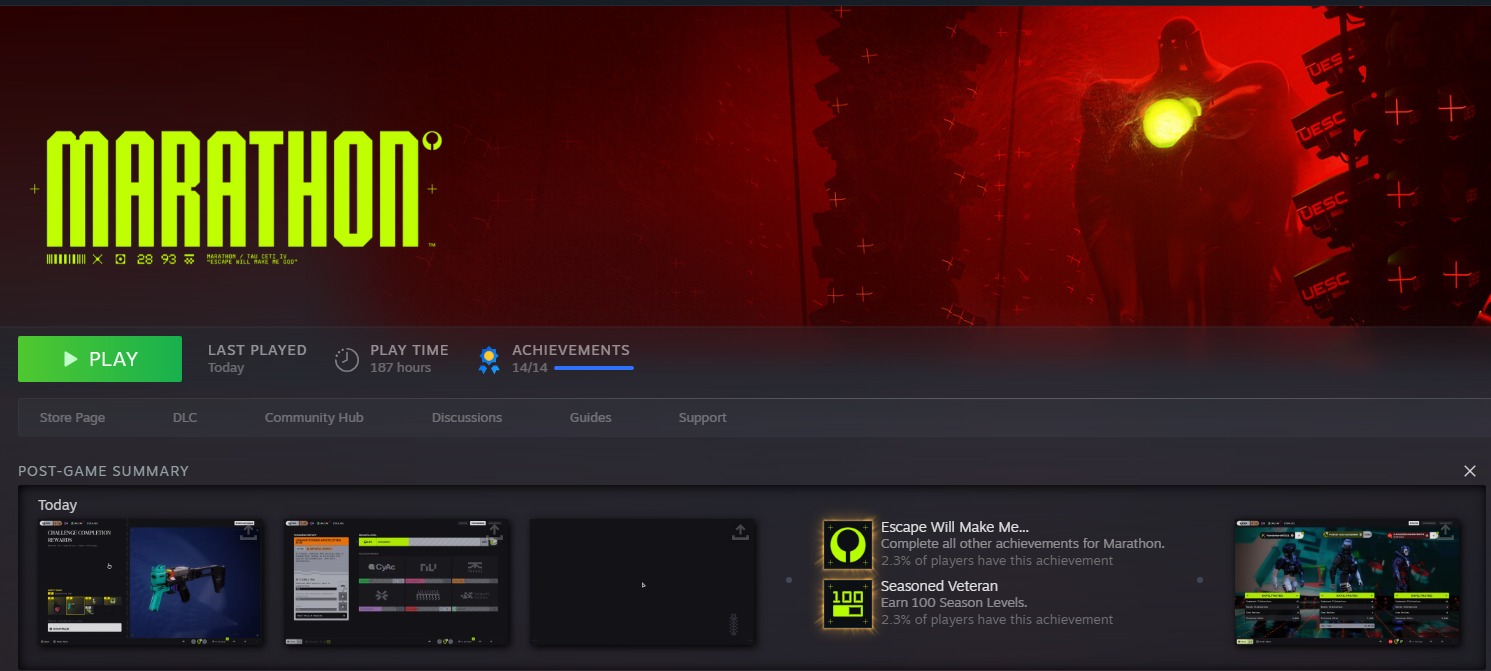Select the 'Seasoned Veteran' achievement title
Screen dimensions: 1491x671
pyautogui.click(x=939, y=586)
